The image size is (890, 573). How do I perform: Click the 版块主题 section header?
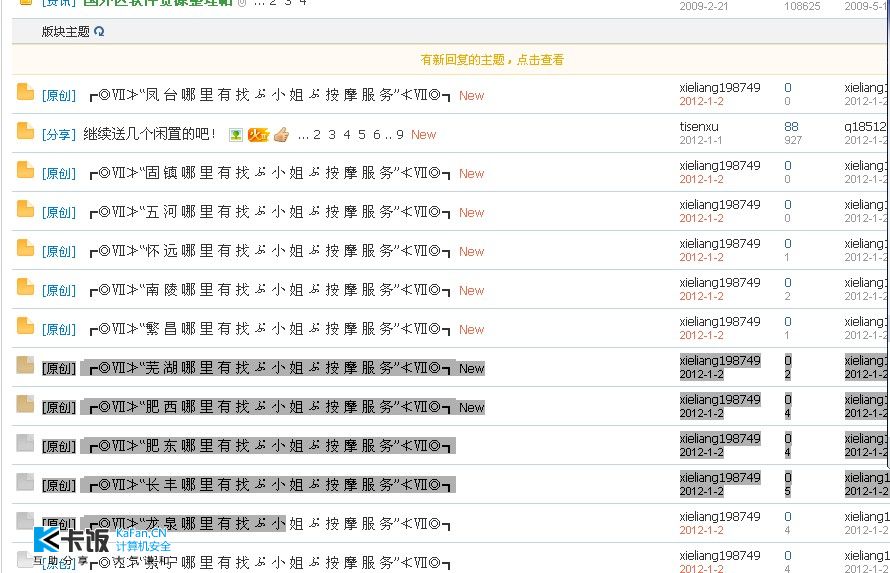(65, 32)
